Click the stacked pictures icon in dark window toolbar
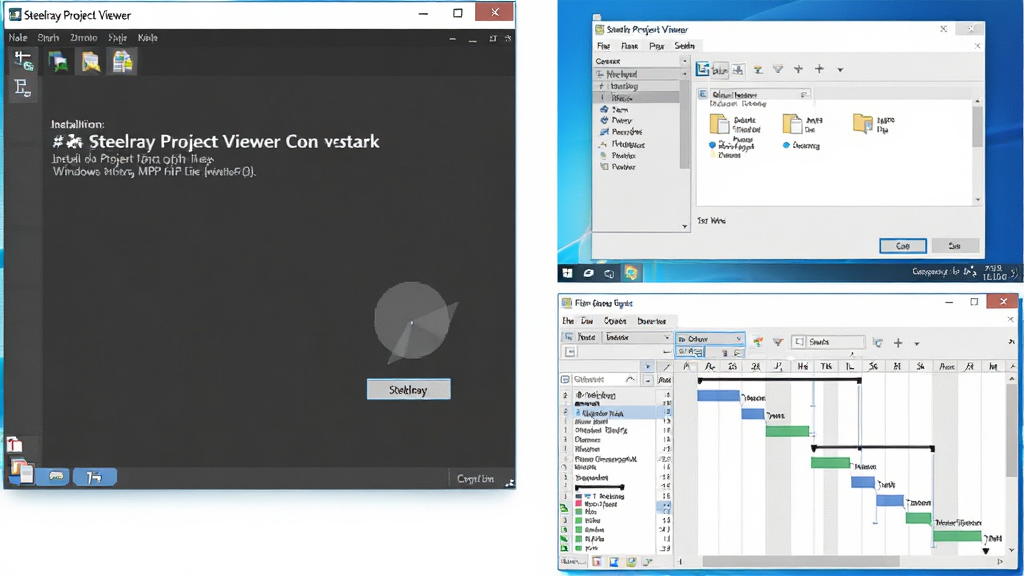 [x=58, y=62]
